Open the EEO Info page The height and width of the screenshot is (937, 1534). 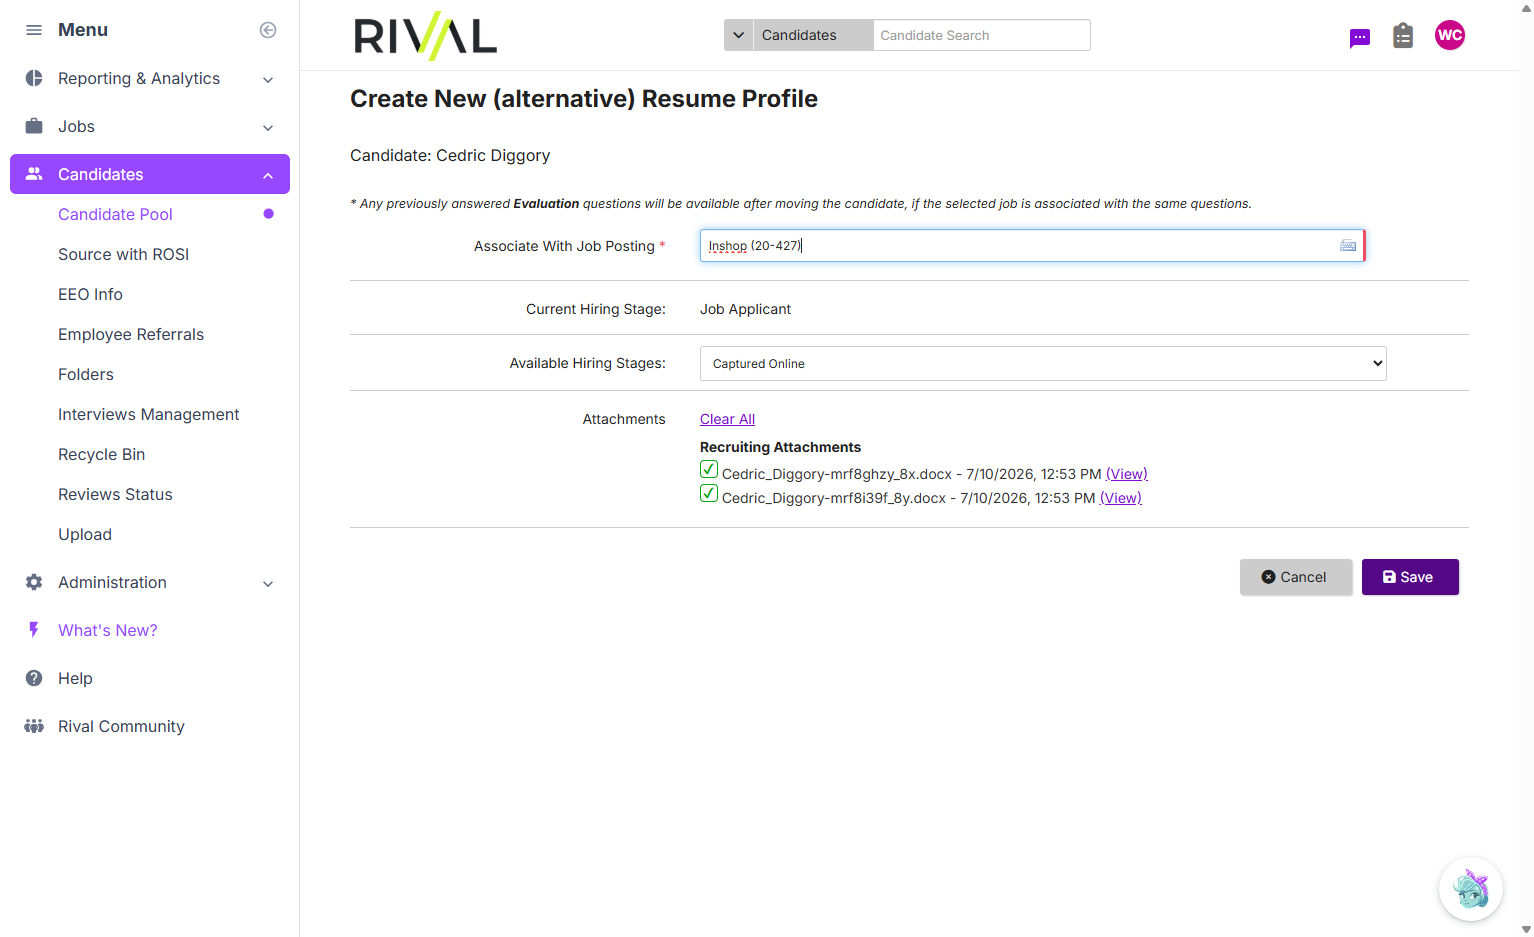90,294
